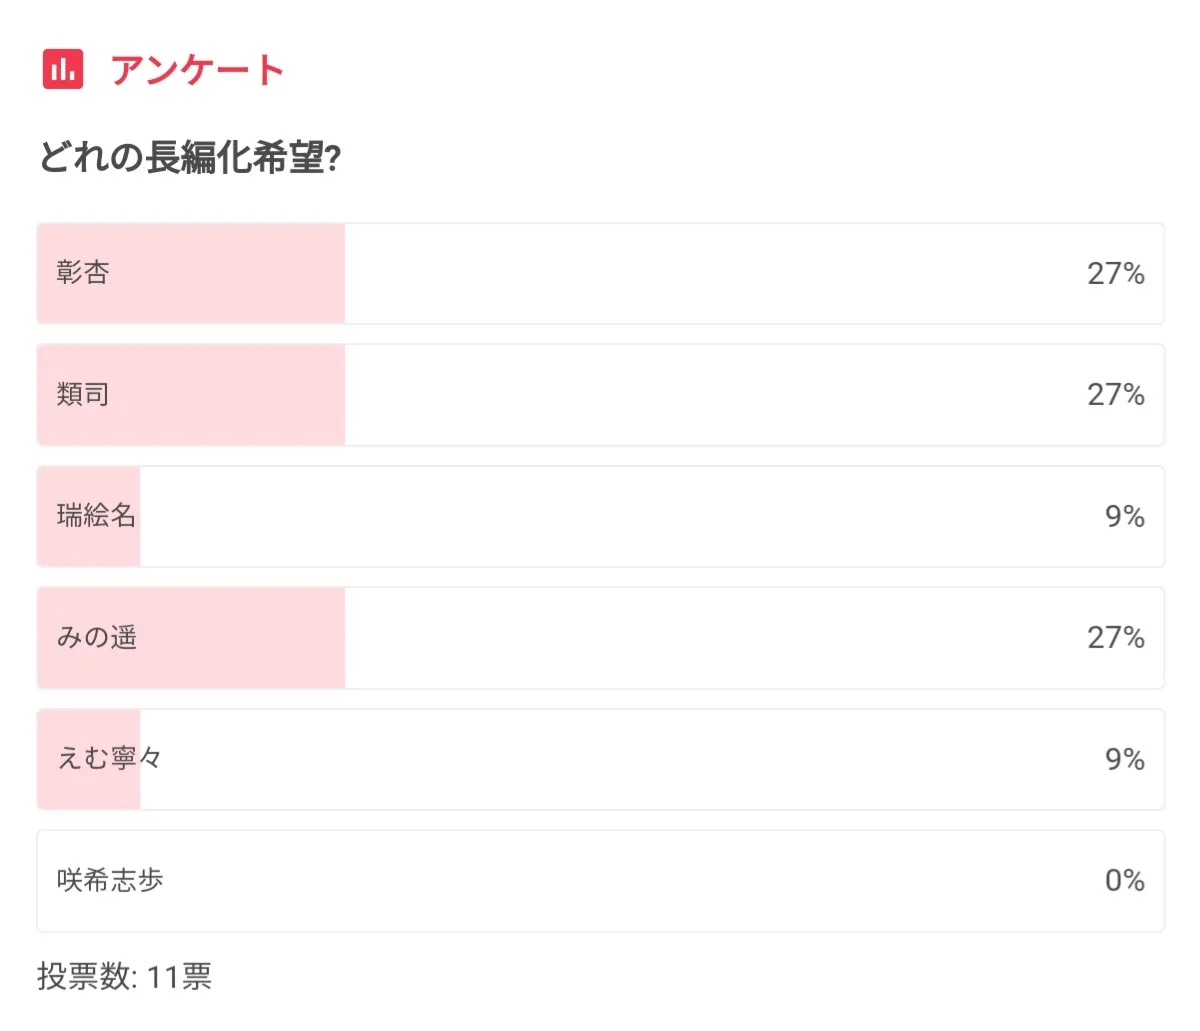The width and height of the screenshot is (1200, 1031).
Task: Click the 投票数: 11票 vote count
Action: tap(124, 977)
